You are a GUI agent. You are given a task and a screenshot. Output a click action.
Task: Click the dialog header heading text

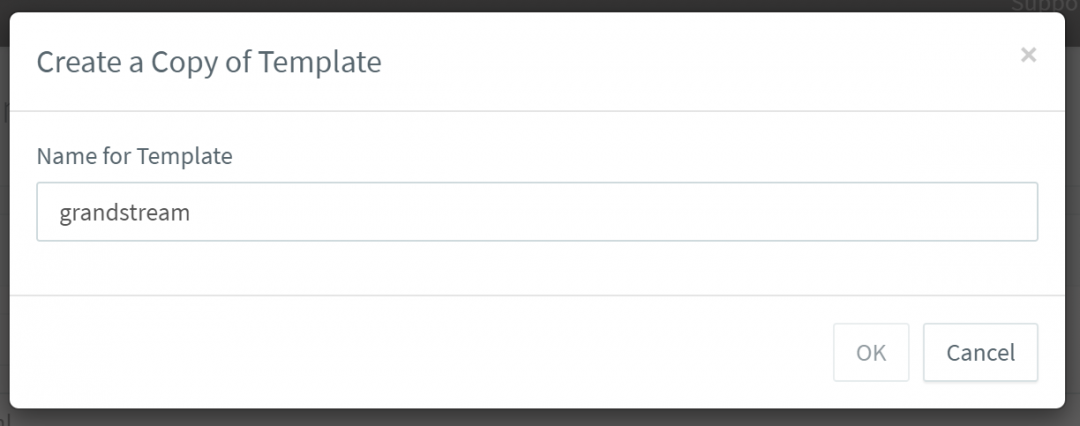tap(209, 62)
